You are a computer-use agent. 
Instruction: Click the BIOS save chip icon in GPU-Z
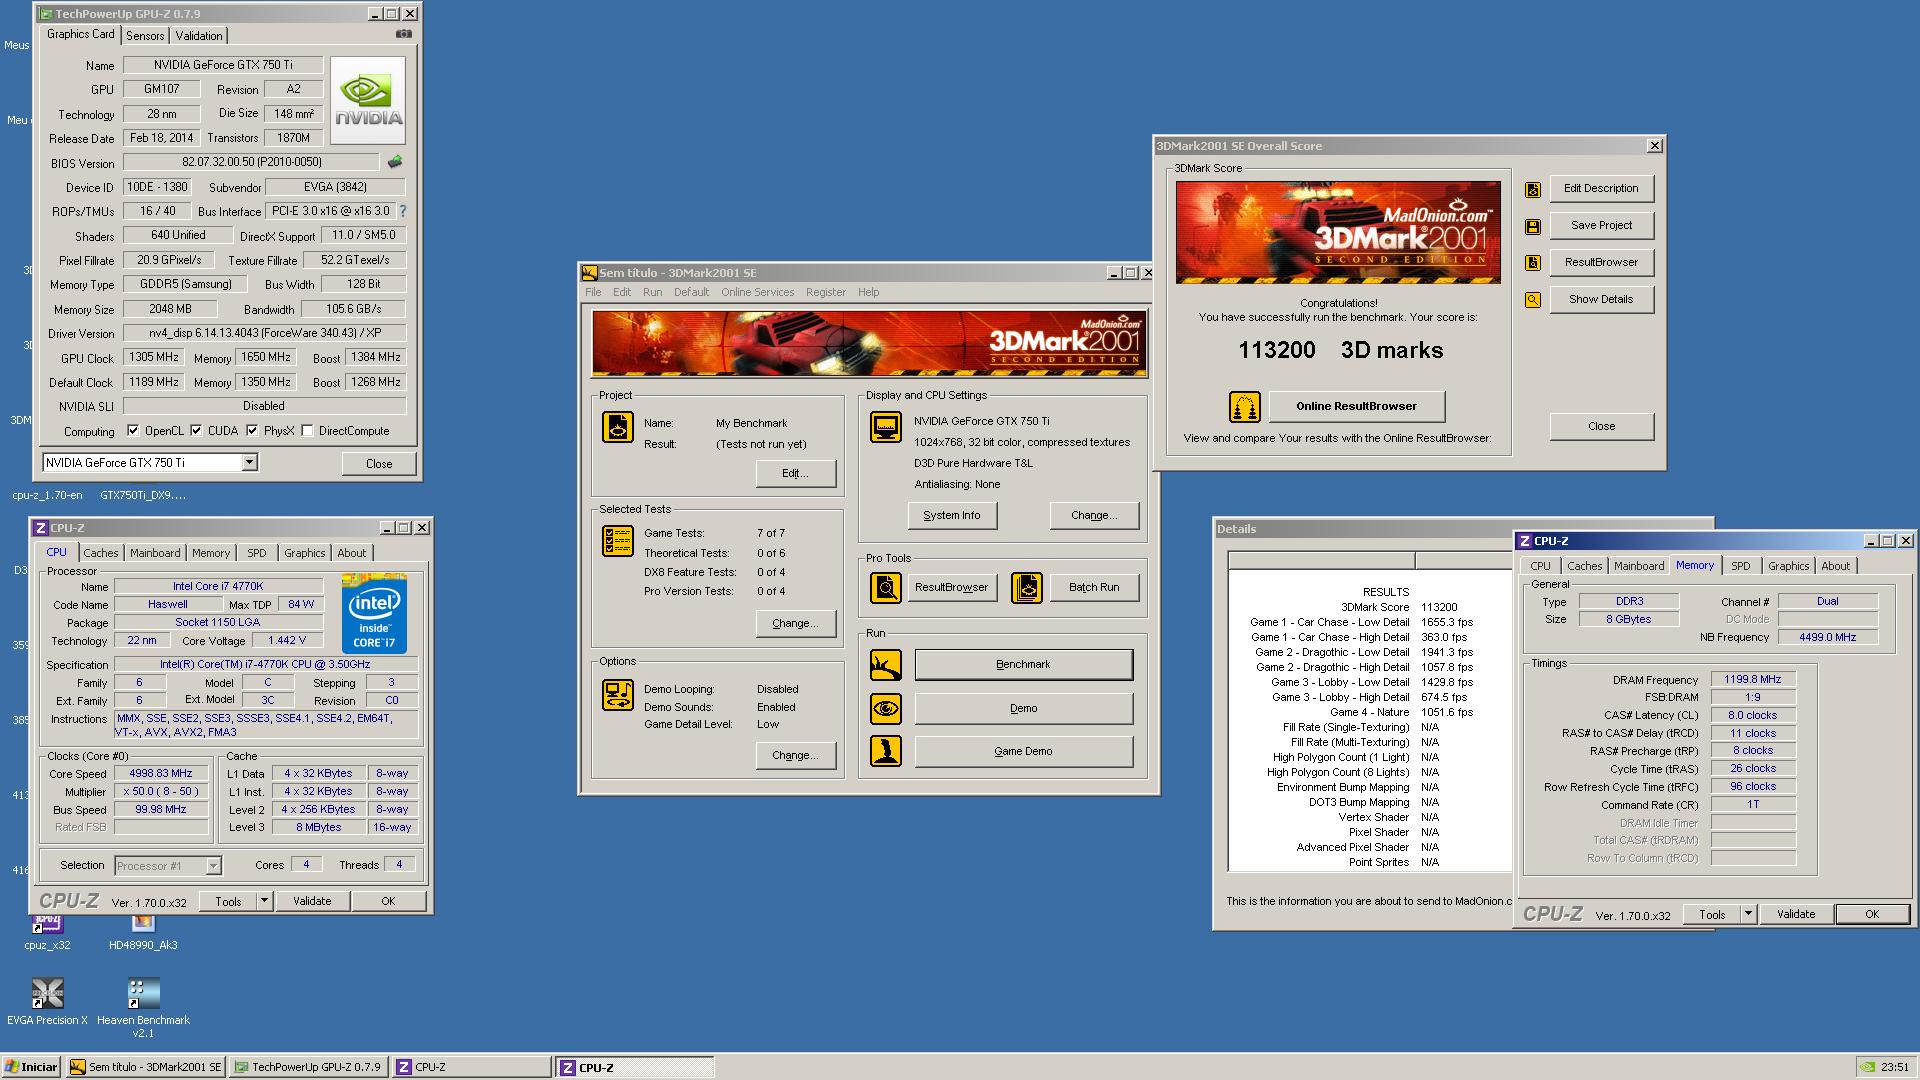tap(395, 162)
